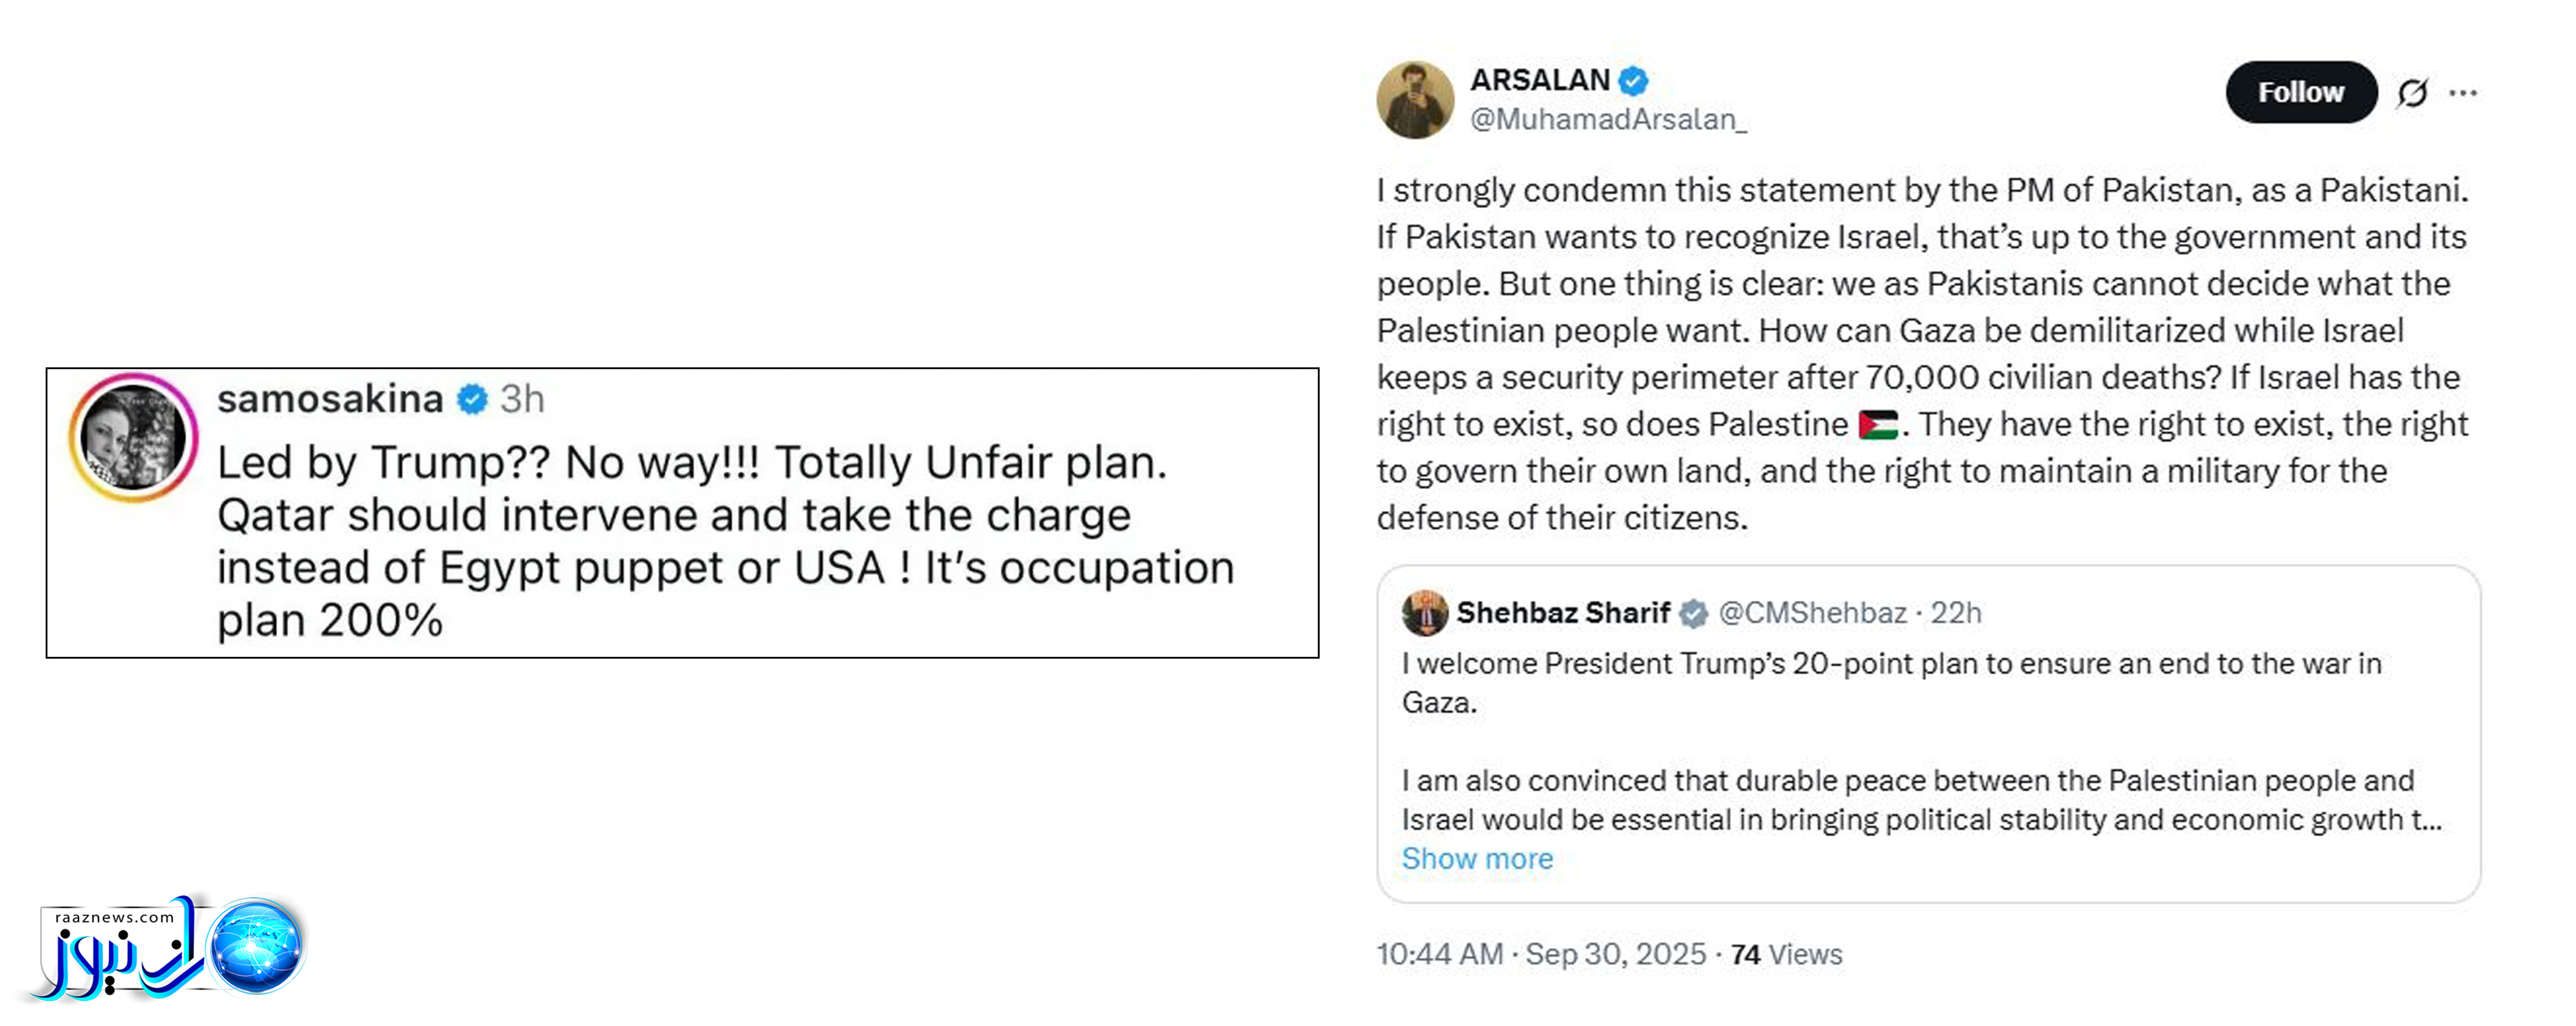Open the @CMShehbaz handle
Screen dimensions: 2576x1026
(1812, 612)
